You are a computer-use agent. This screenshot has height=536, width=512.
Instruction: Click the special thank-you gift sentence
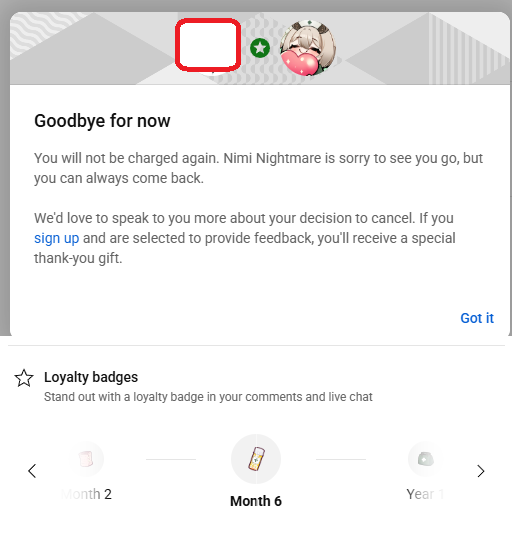(245, 238)
